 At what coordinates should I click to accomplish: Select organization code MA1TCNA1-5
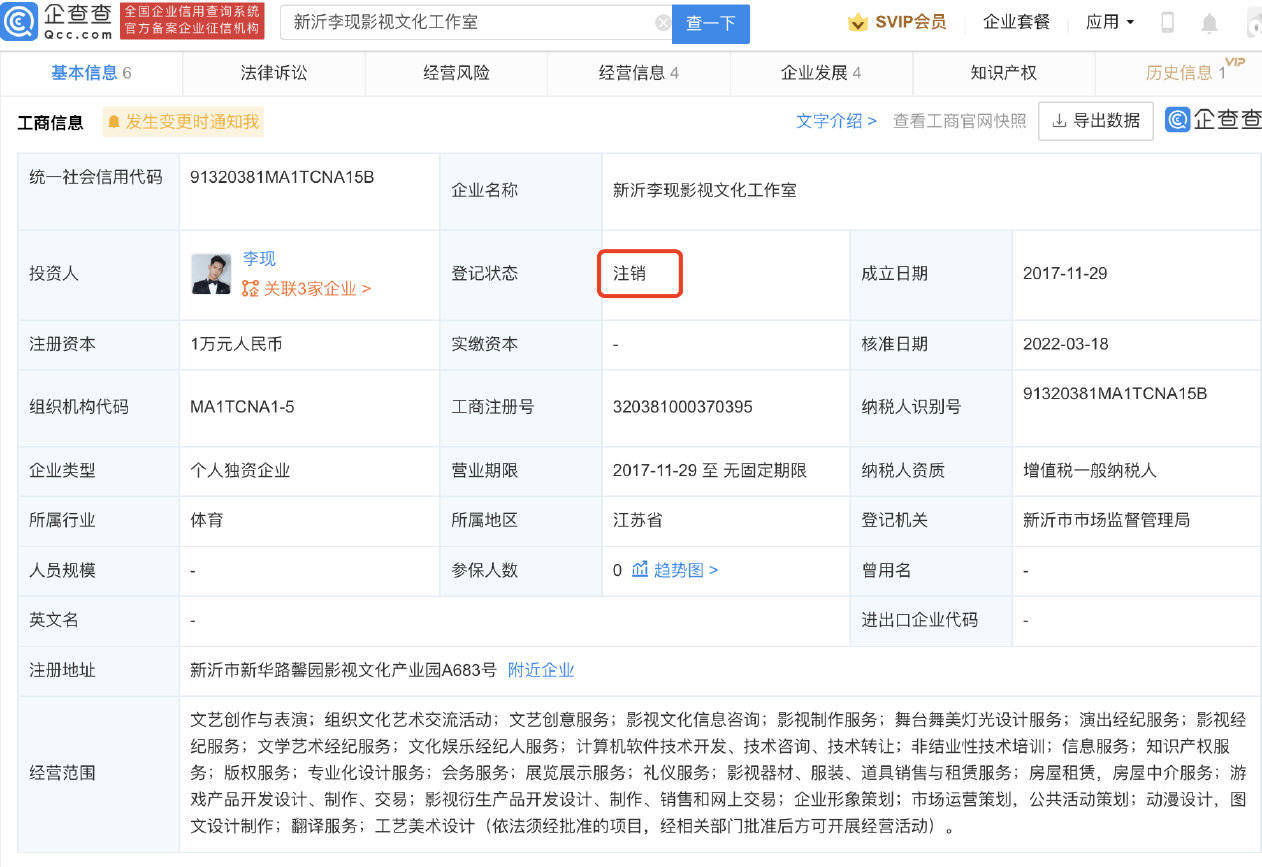pyautogui.click(x=242, y=407)
